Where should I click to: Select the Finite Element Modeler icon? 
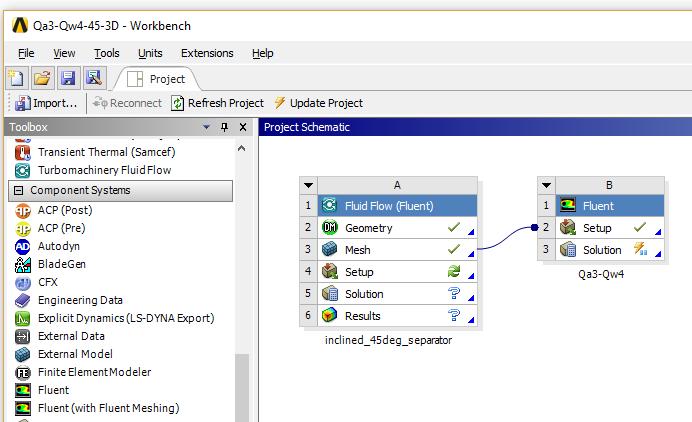(23, 373)
